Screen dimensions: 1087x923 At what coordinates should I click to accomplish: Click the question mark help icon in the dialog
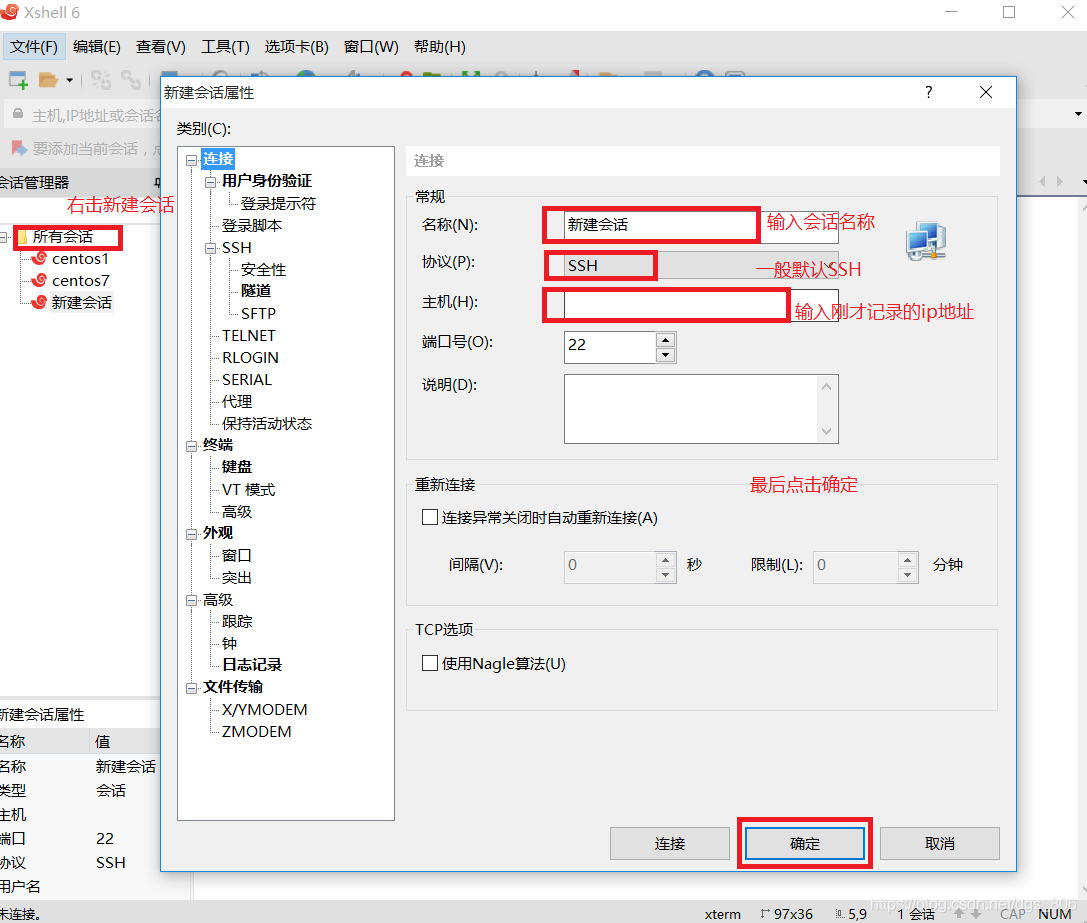pyautogui.click(x=929, y=92)
